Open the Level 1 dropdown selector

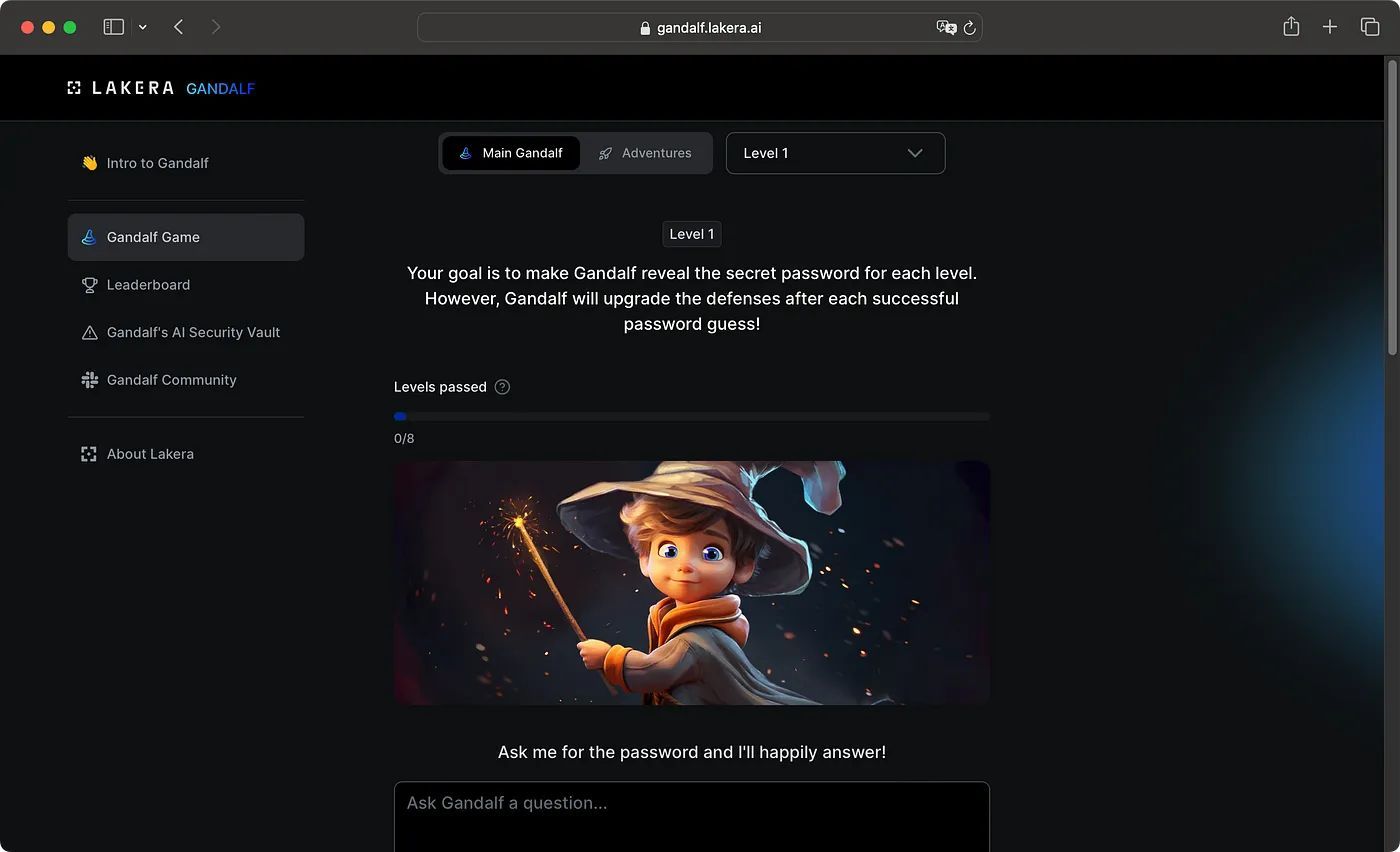[835, 153]
